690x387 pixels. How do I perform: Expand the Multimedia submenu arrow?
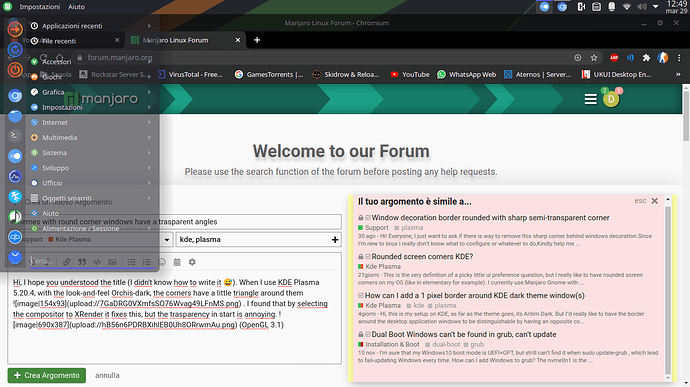[x=149, y=138]
